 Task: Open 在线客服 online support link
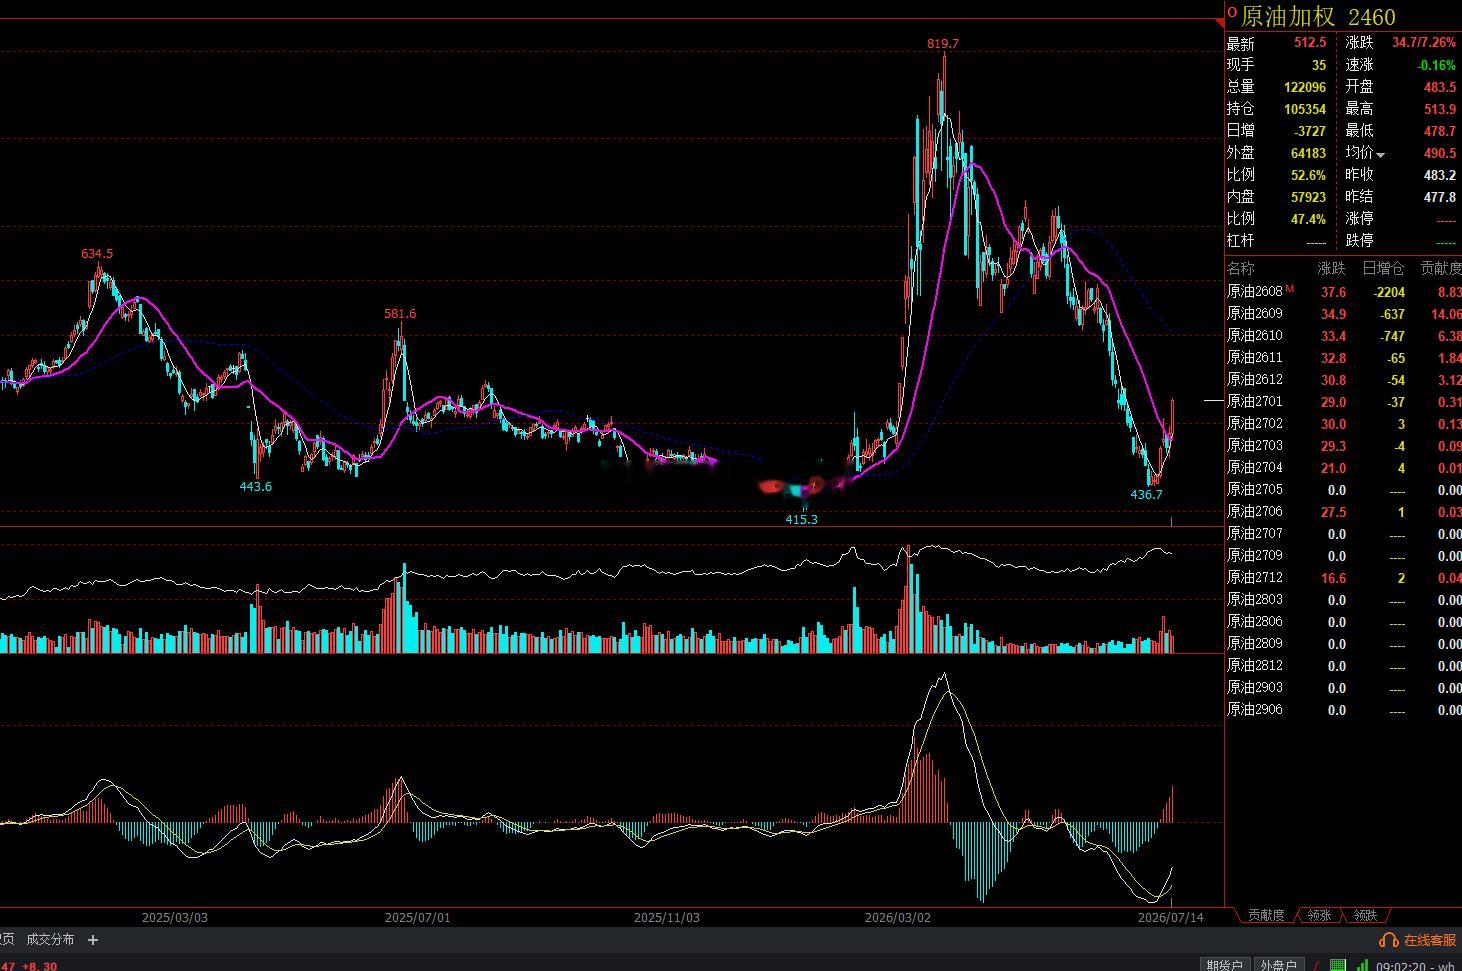tap(1429, 940)
